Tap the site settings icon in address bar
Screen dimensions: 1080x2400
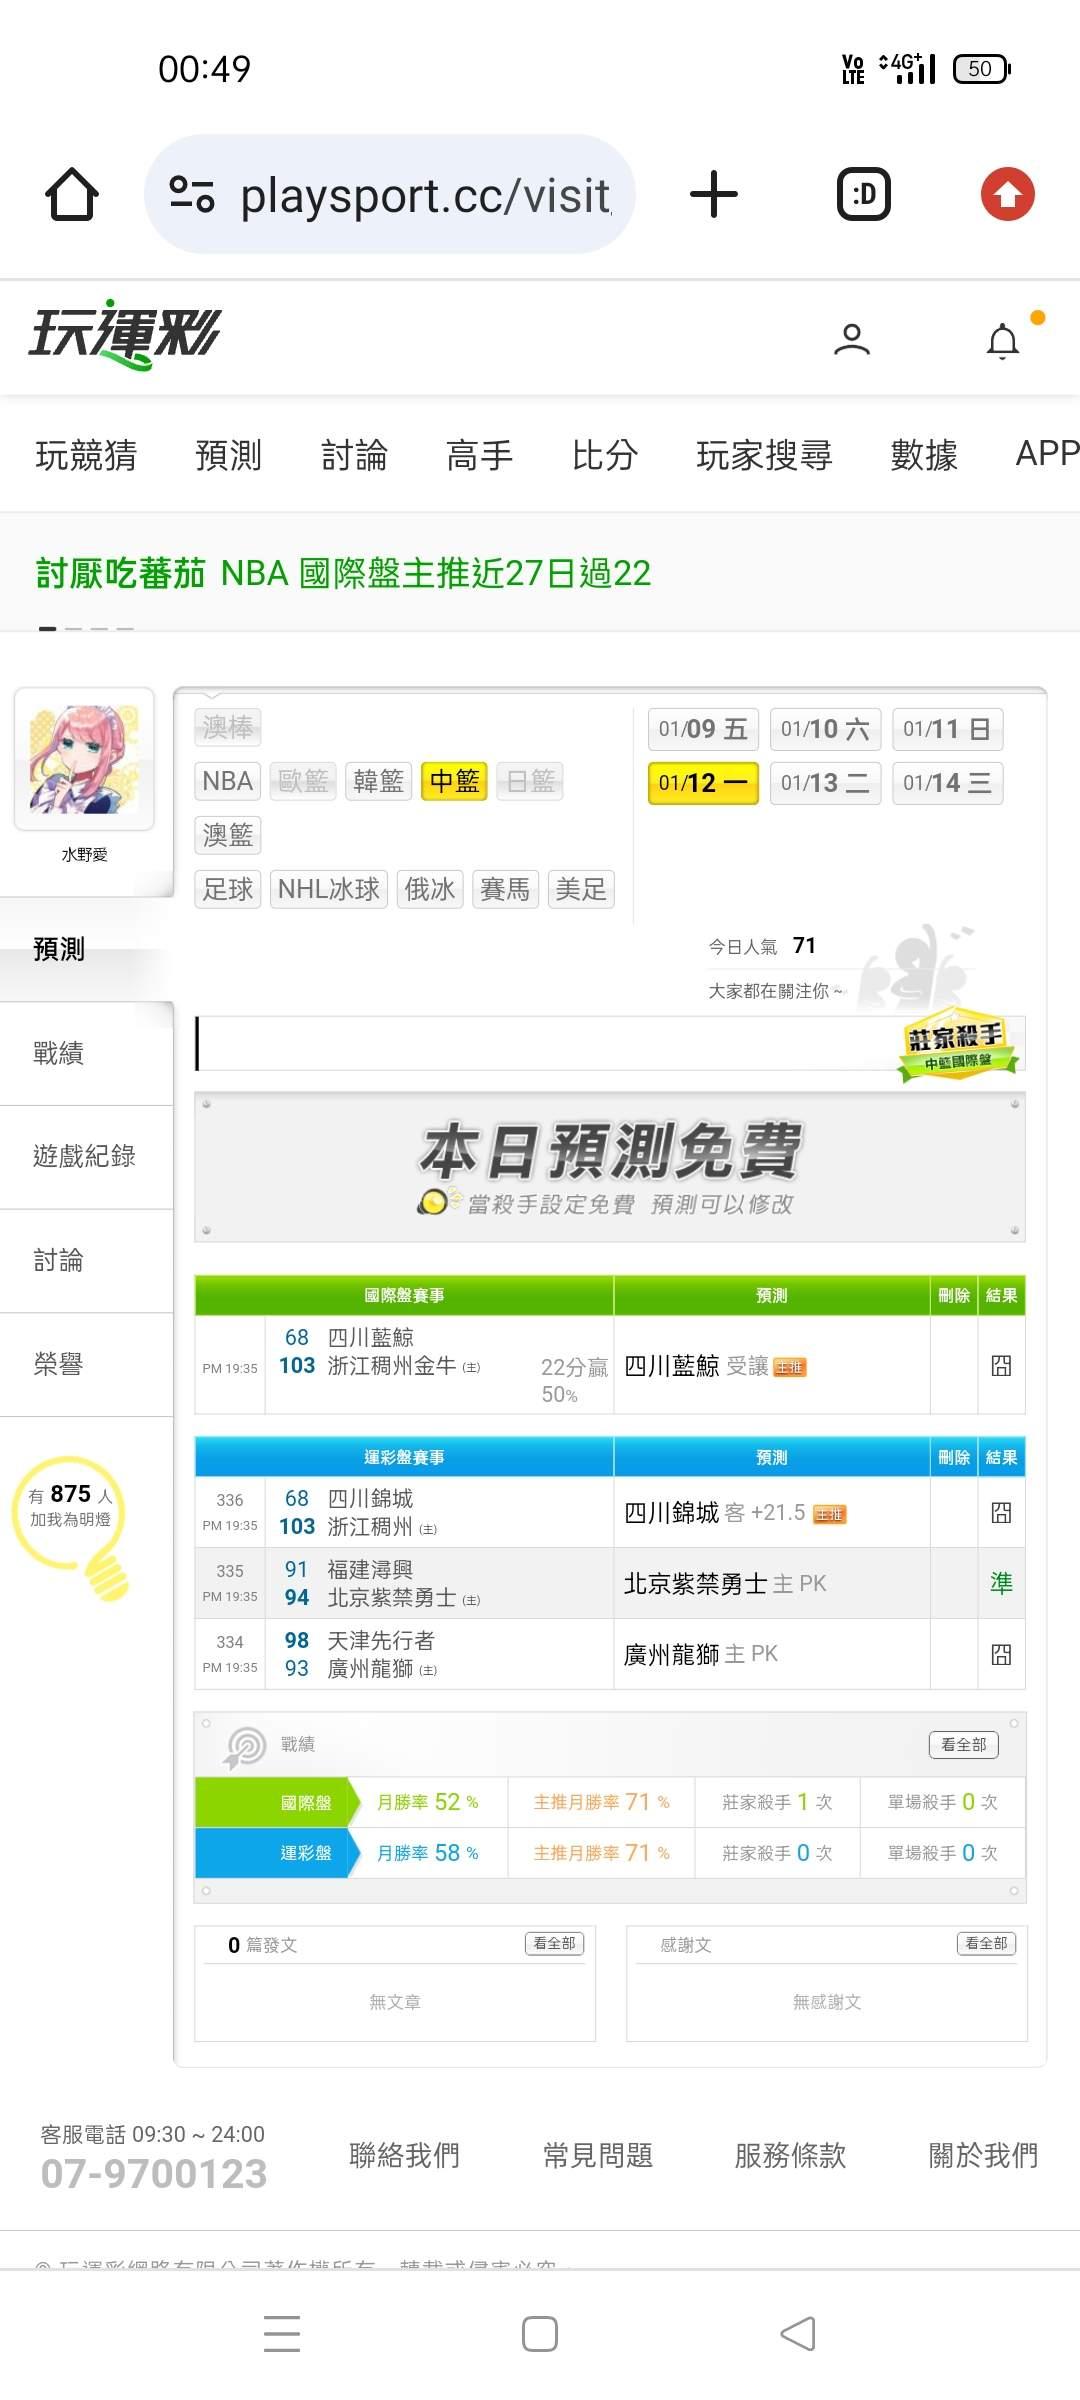(192, 194)
